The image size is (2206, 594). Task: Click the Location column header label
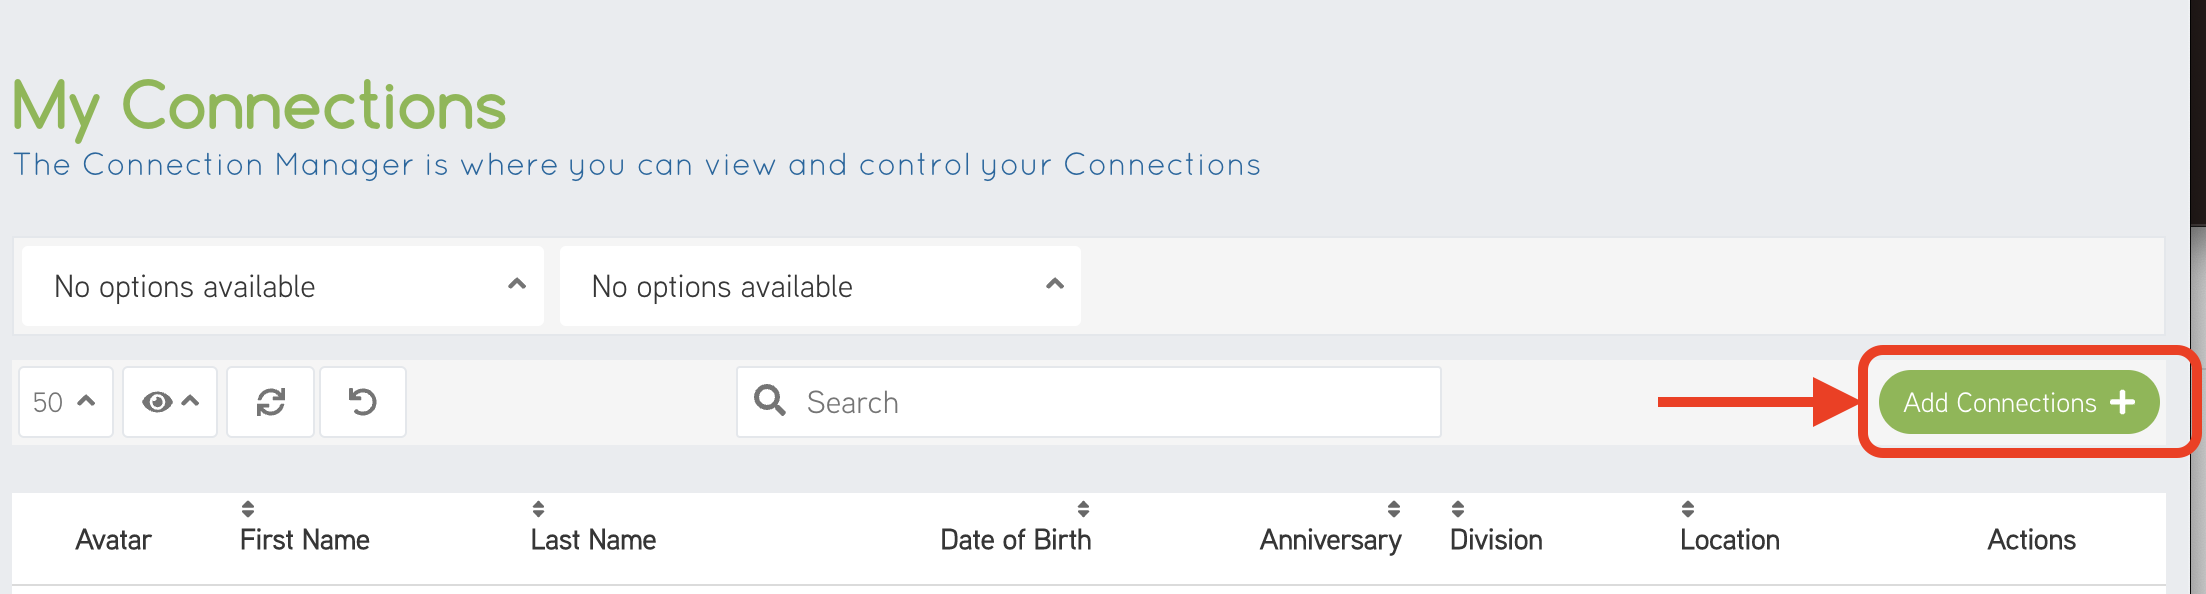(x=1729, y=540)
